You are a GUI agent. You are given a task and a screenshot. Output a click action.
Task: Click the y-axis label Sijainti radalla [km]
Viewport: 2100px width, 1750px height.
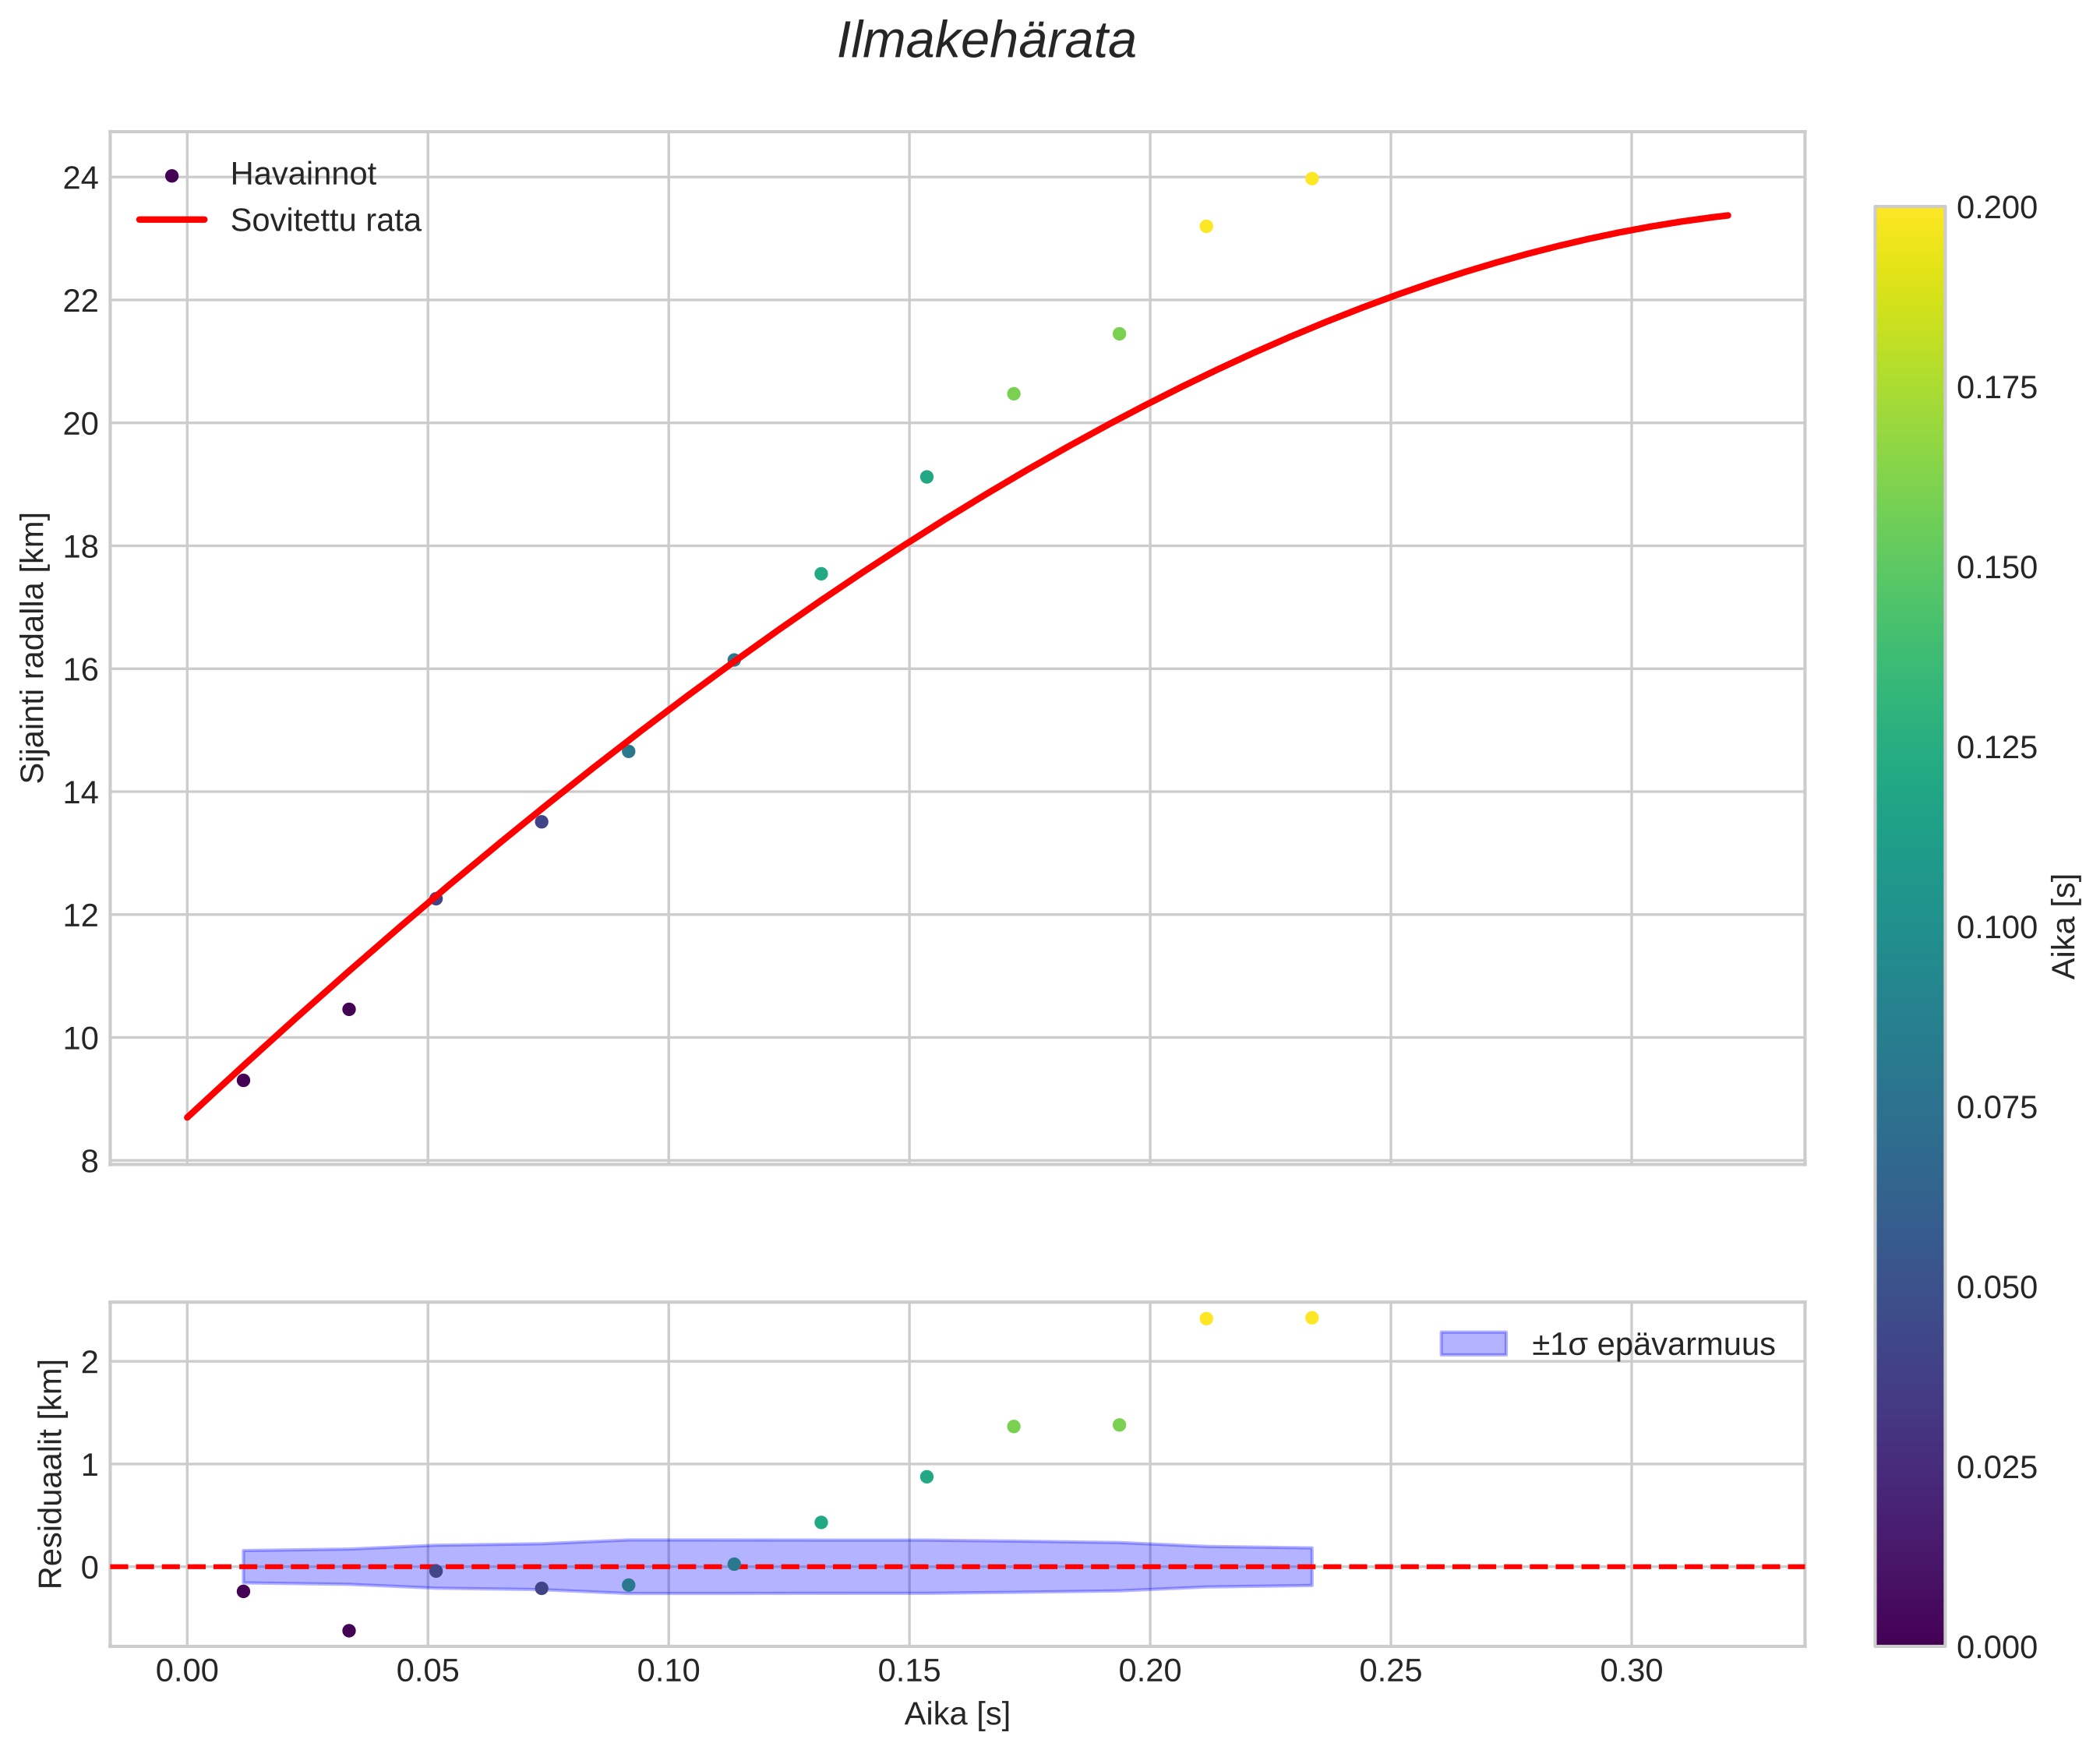coord(34,648)
